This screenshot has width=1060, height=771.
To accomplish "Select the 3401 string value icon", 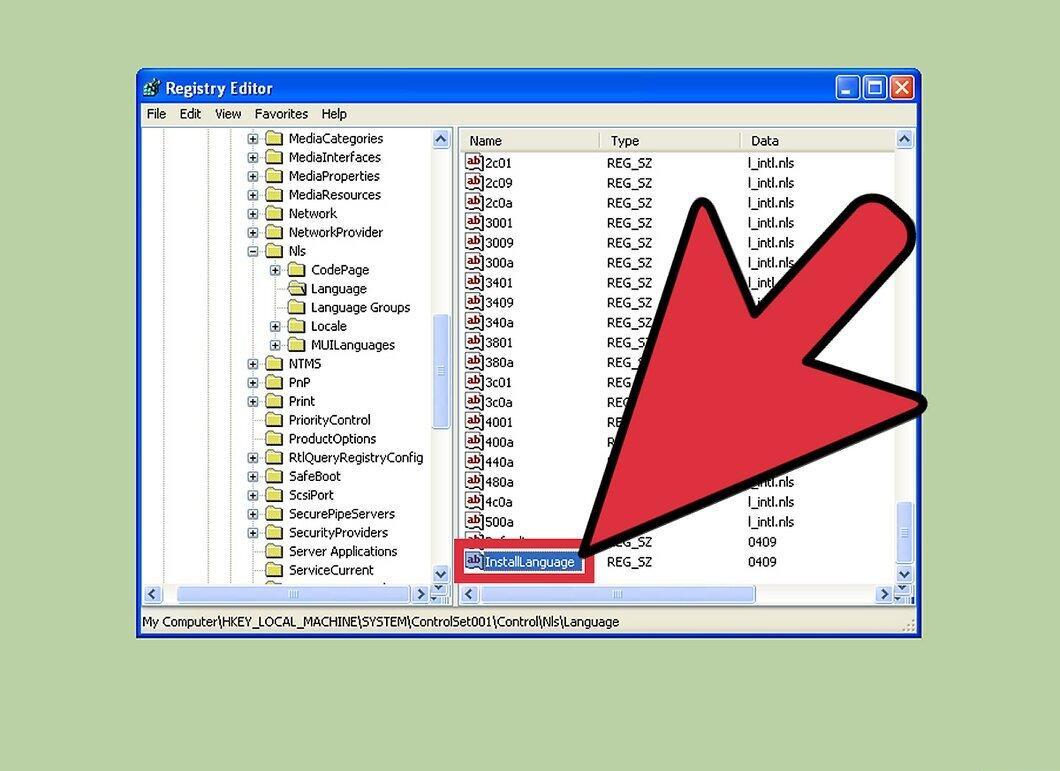I will pos(474,282).
